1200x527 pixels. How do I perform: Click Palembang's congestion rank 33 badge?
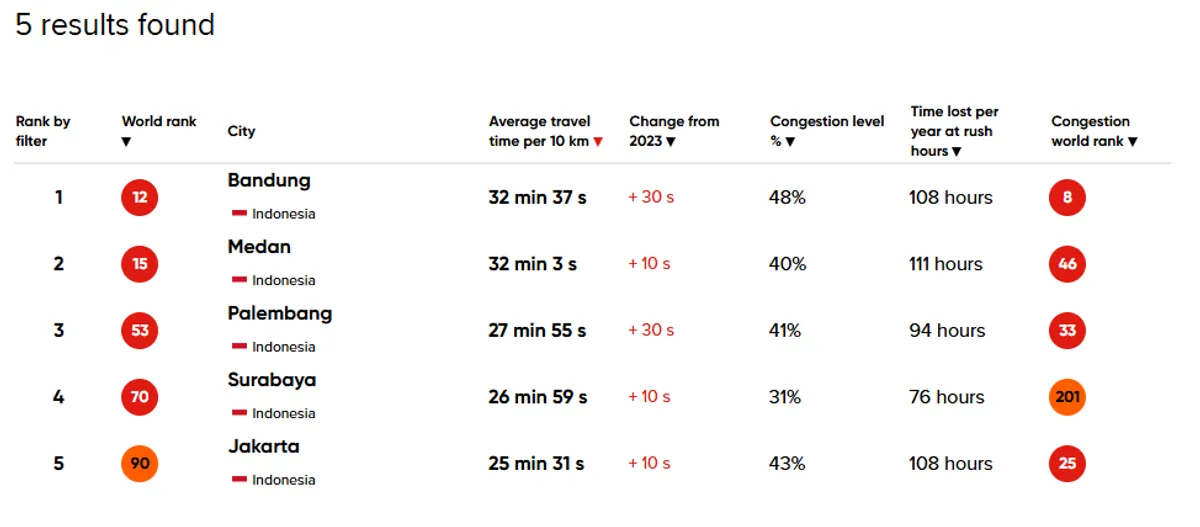click(1067, 331)
